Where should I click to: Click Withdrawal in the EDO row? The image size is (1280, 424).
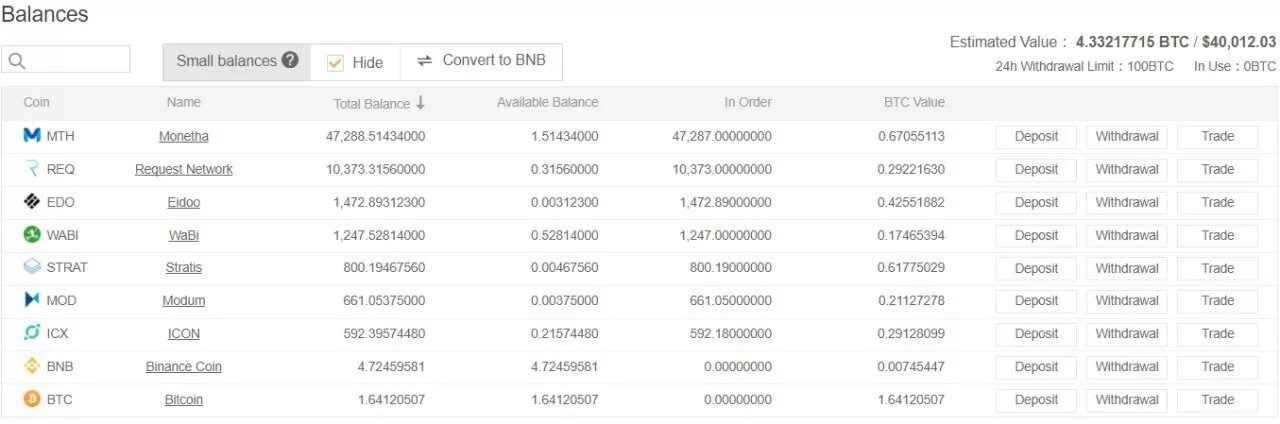(x=1127, y=203)
